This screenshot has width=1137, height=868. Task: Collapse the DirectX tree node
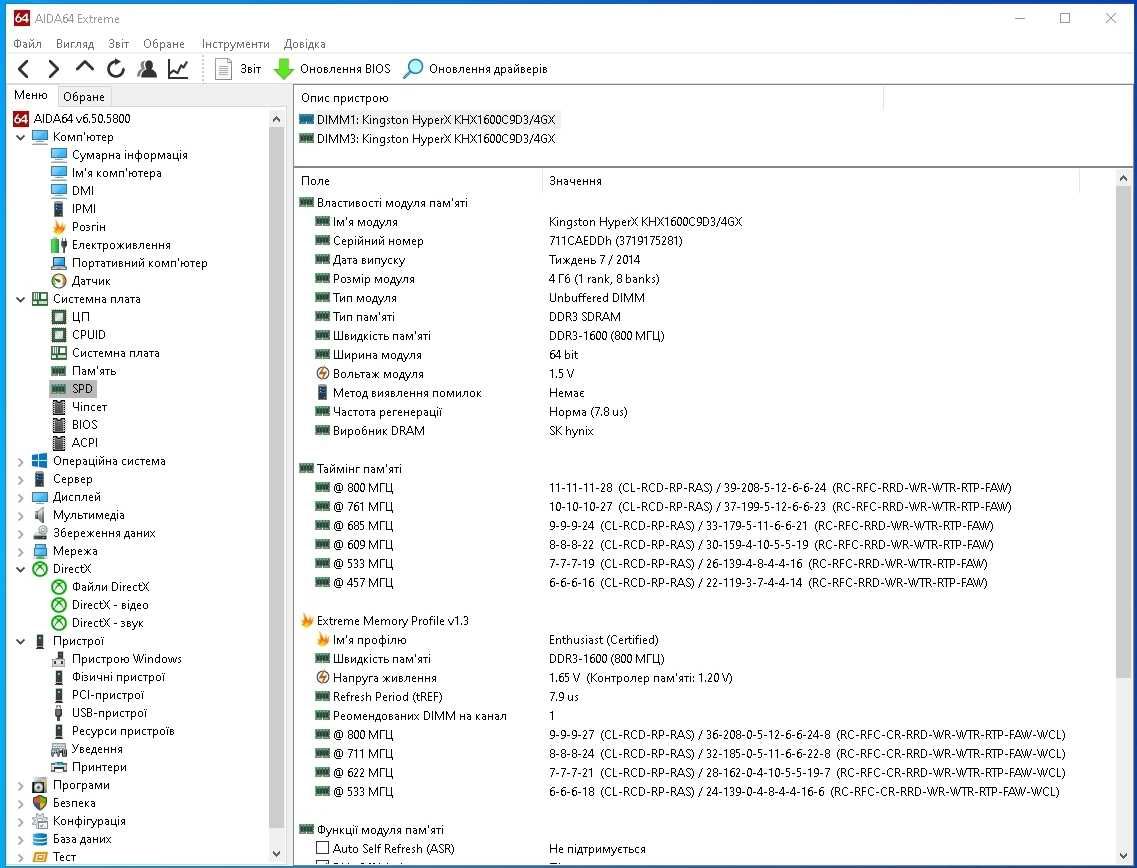20,569
